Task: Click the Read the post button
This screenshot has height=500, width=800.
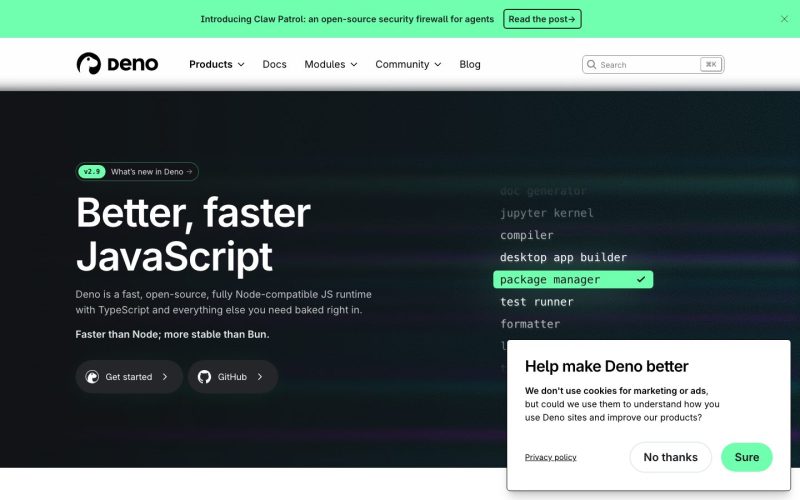Action: tap(542, 19)
